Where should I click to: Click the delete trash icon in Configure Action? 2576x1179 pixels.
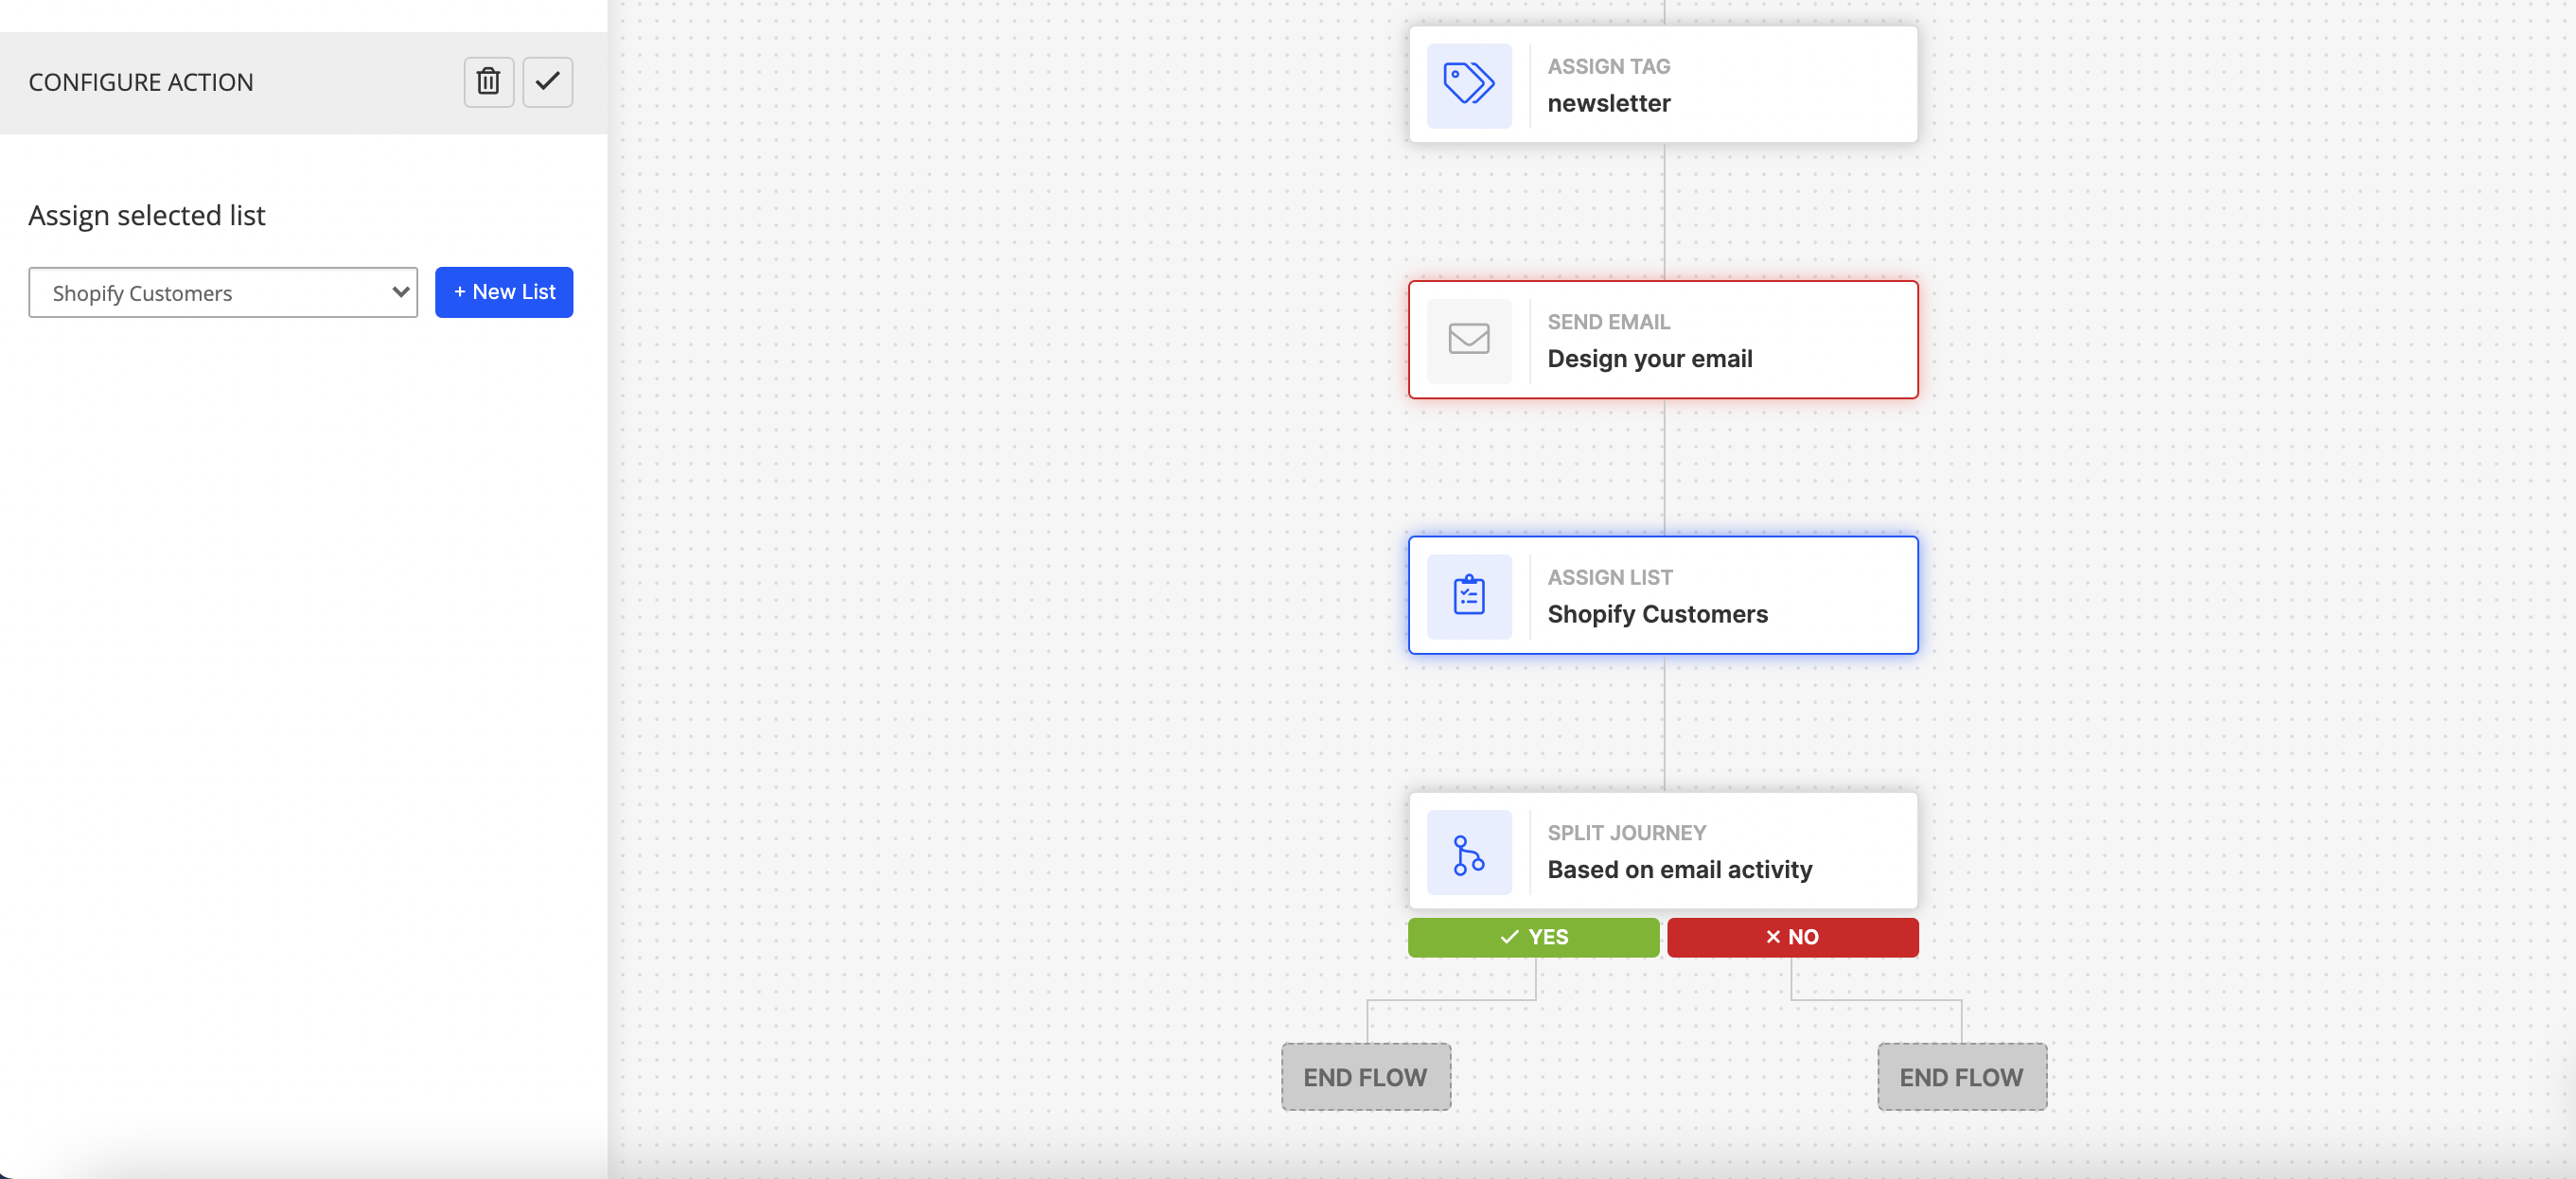click(488, 82)
